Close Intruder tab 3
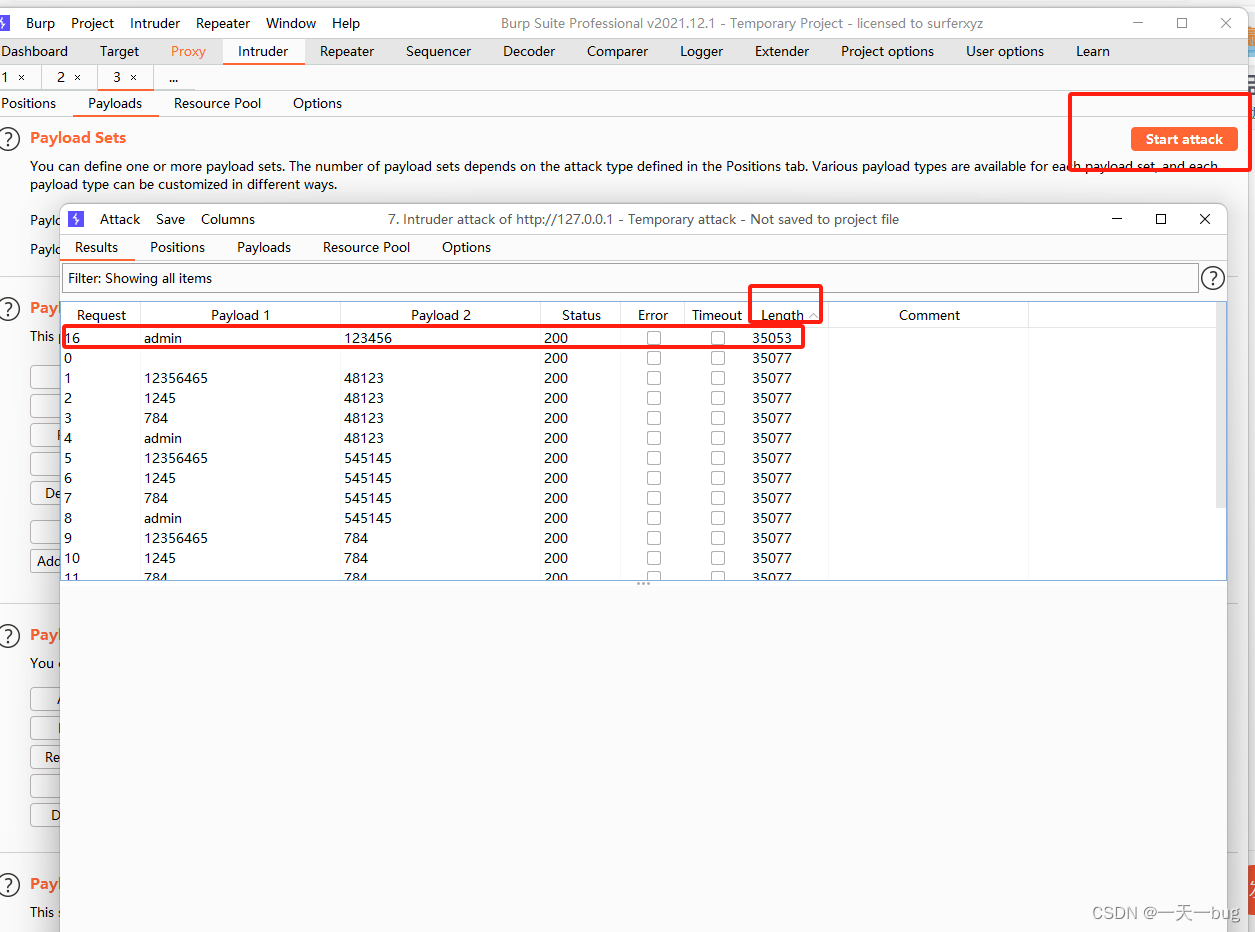This screenshot has width=1255, height=932. pos(133,77)
